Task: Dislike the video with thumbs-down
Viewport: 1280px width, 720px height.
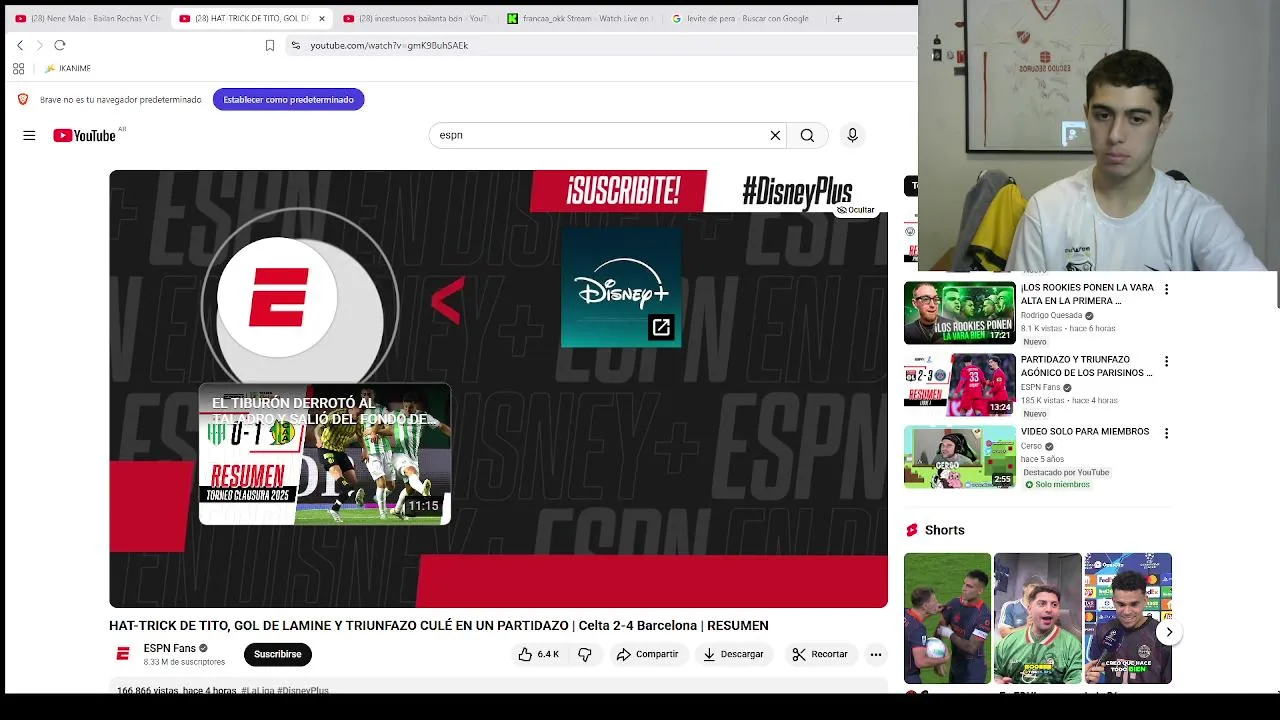Action: pyautogui.click(x=585, y=654)
